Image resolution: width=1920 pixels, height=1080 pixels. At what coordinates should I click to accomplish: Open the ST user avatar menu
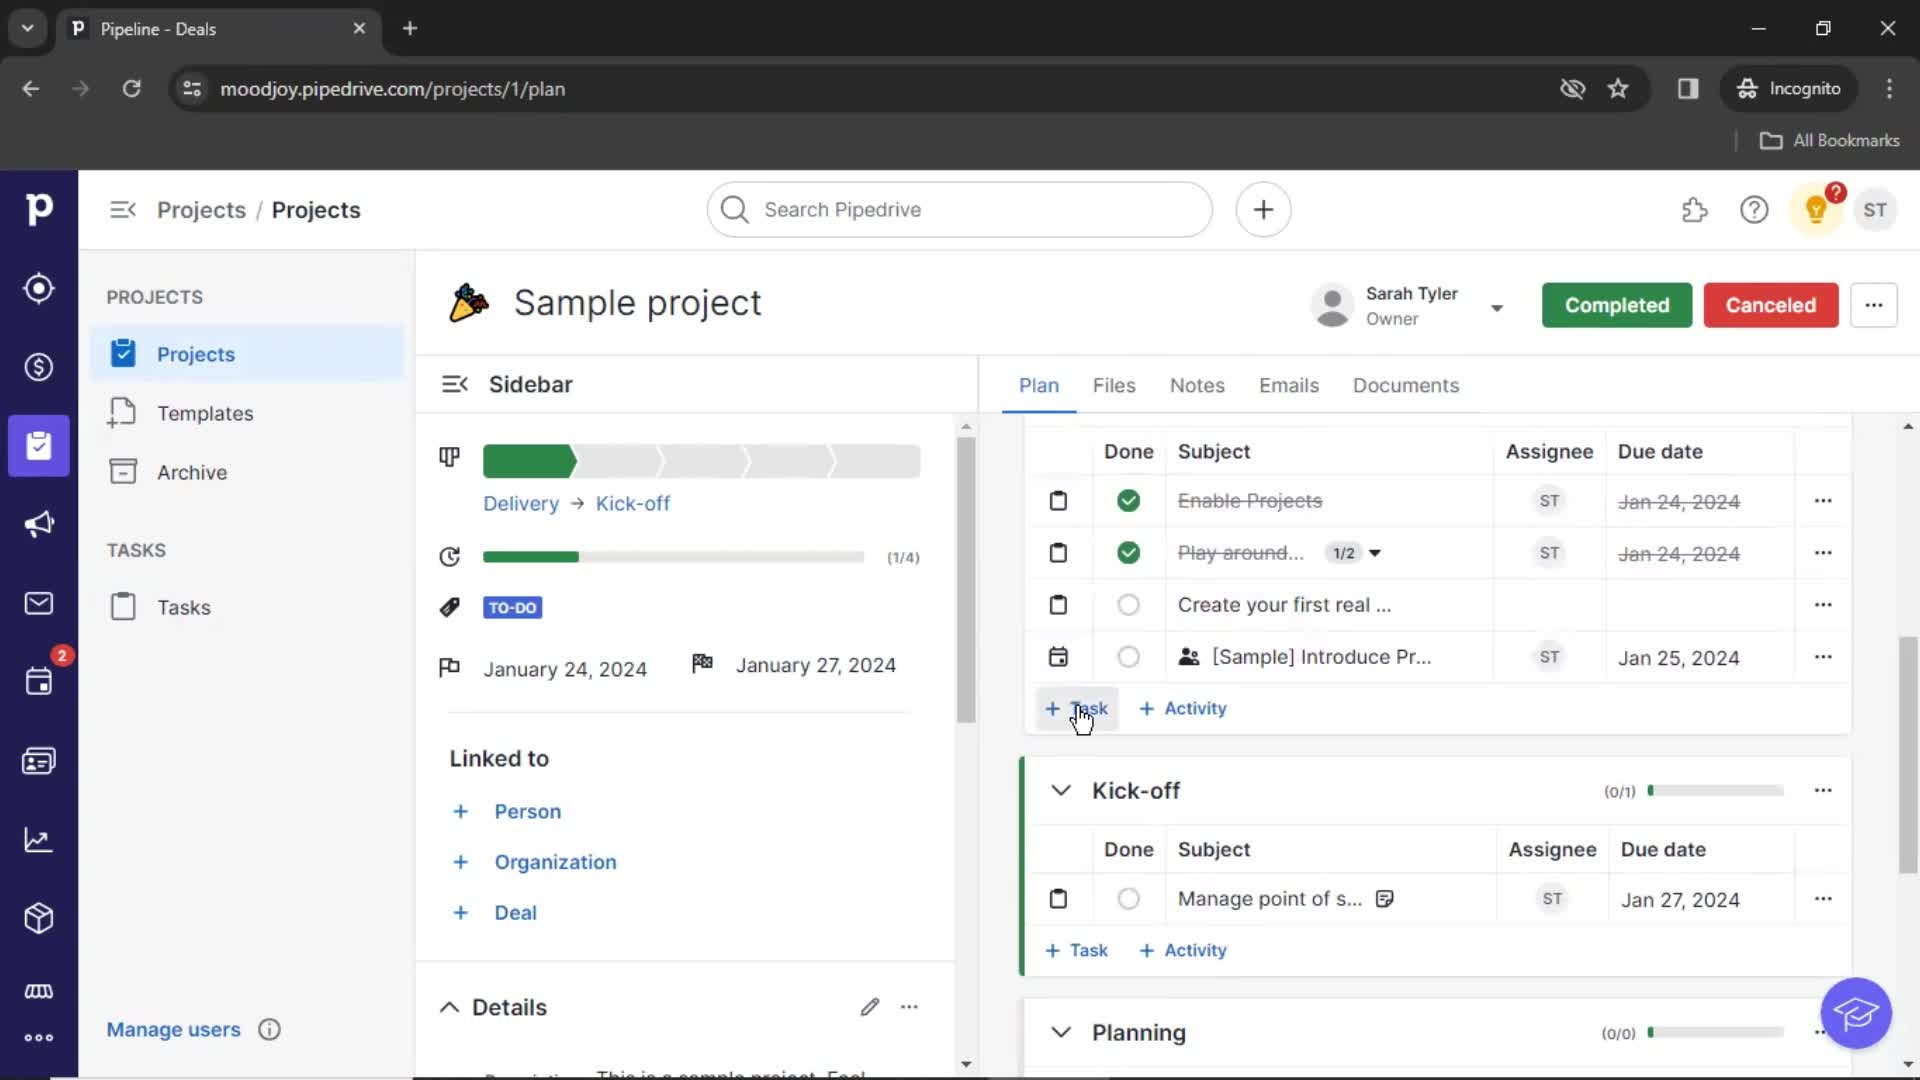point(1875,210)
